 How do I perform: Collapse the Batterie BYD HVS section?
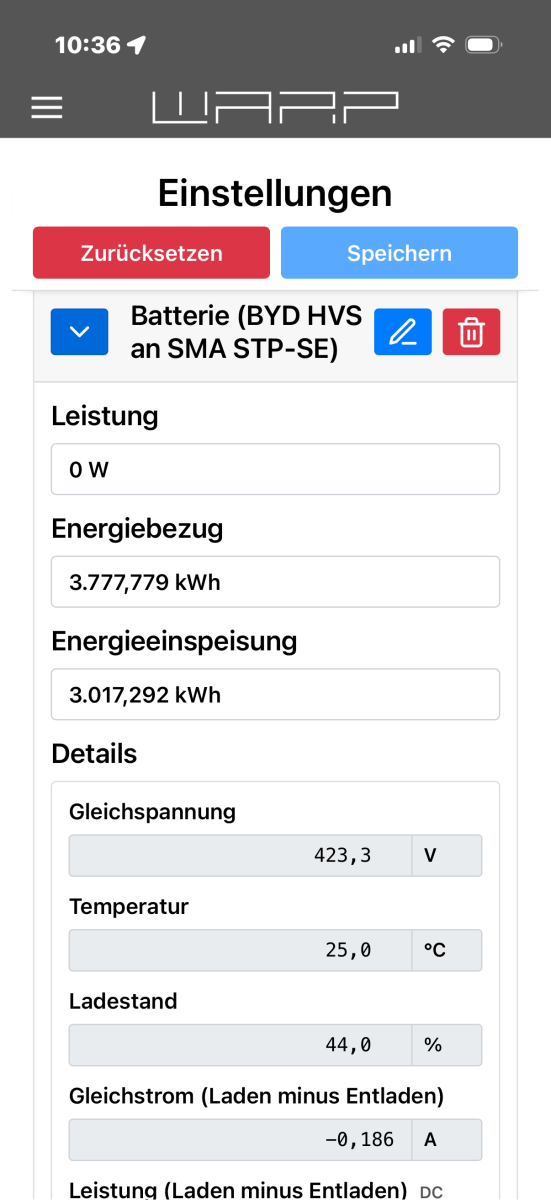[x=80, y=332]
